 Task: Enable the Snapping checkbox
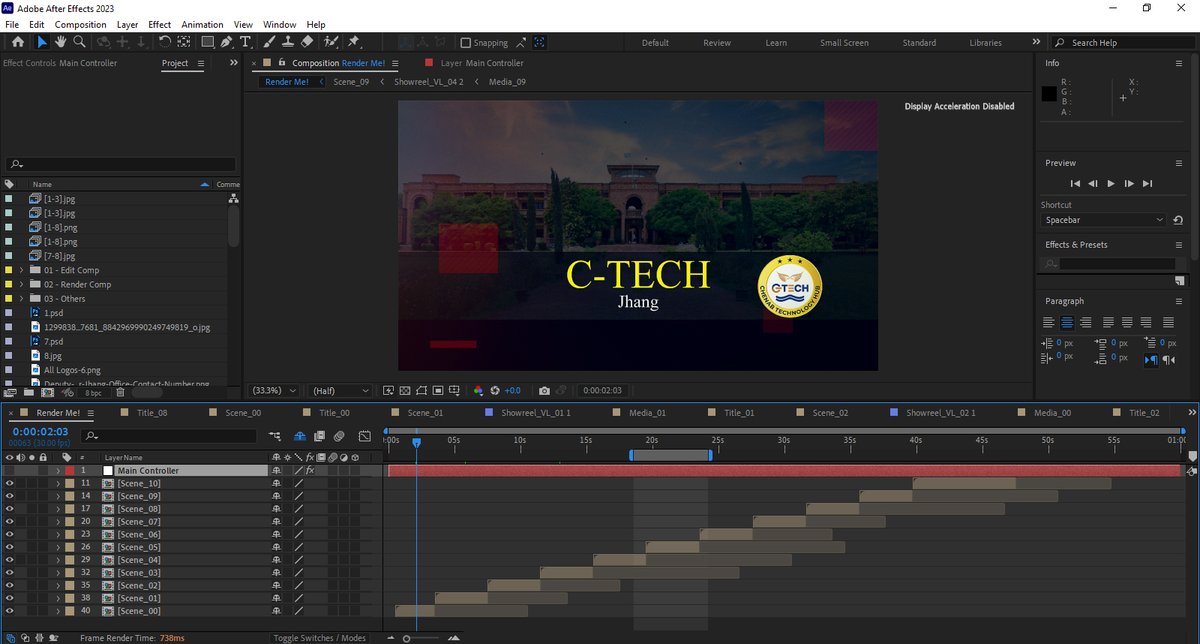(466, 43)
